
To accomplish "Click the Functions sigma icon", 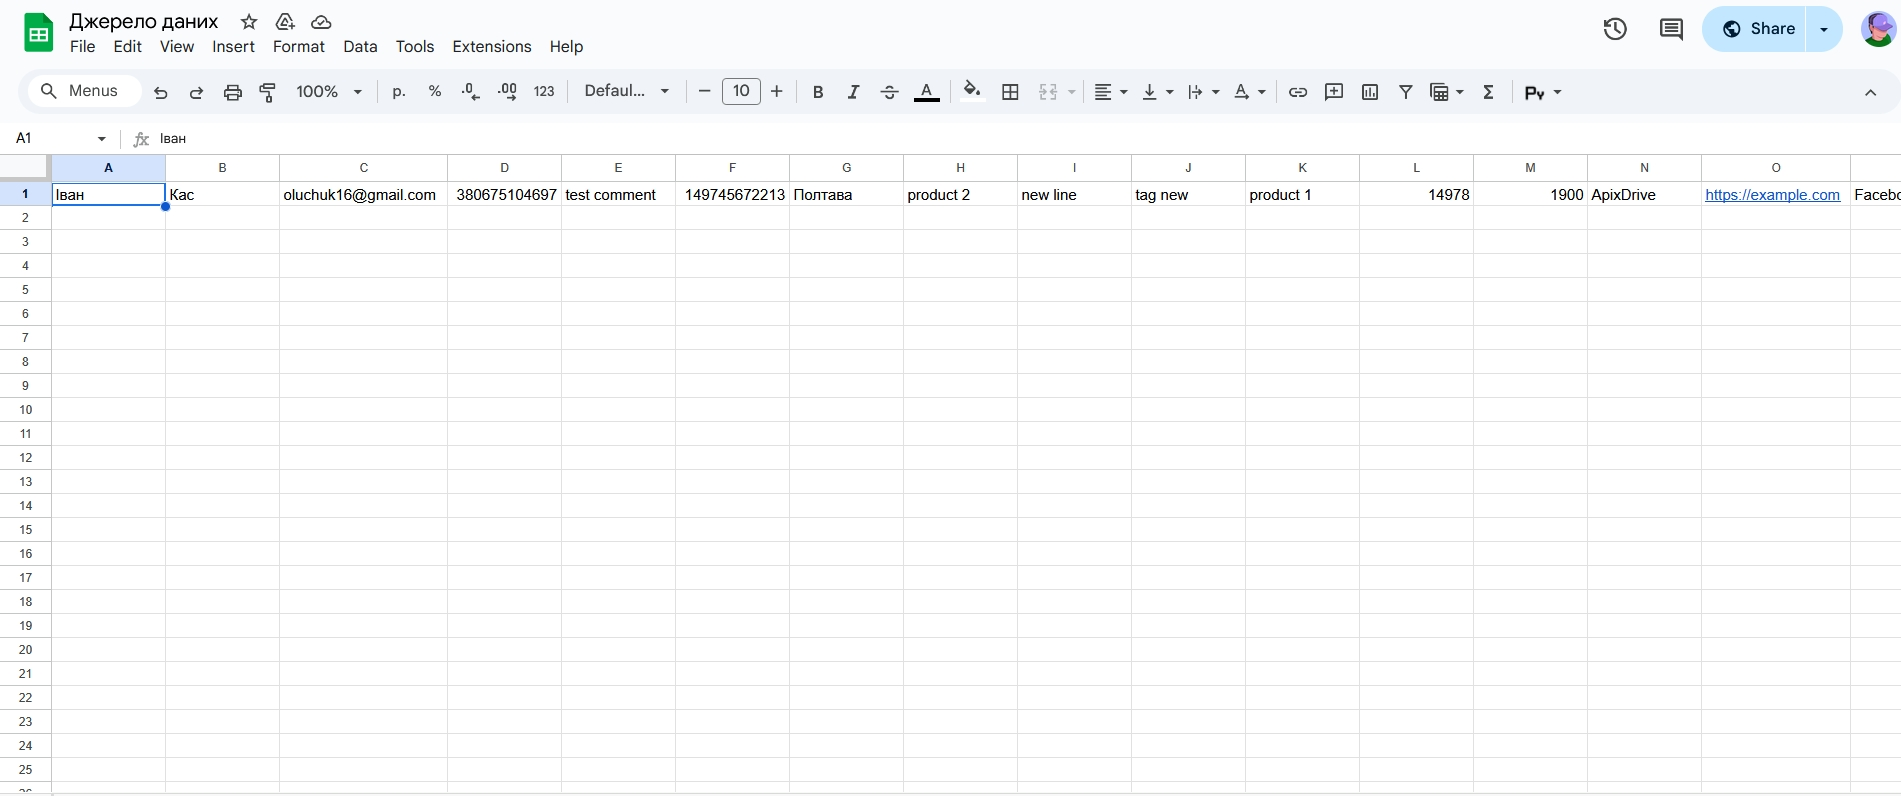I will (1488, 92).
